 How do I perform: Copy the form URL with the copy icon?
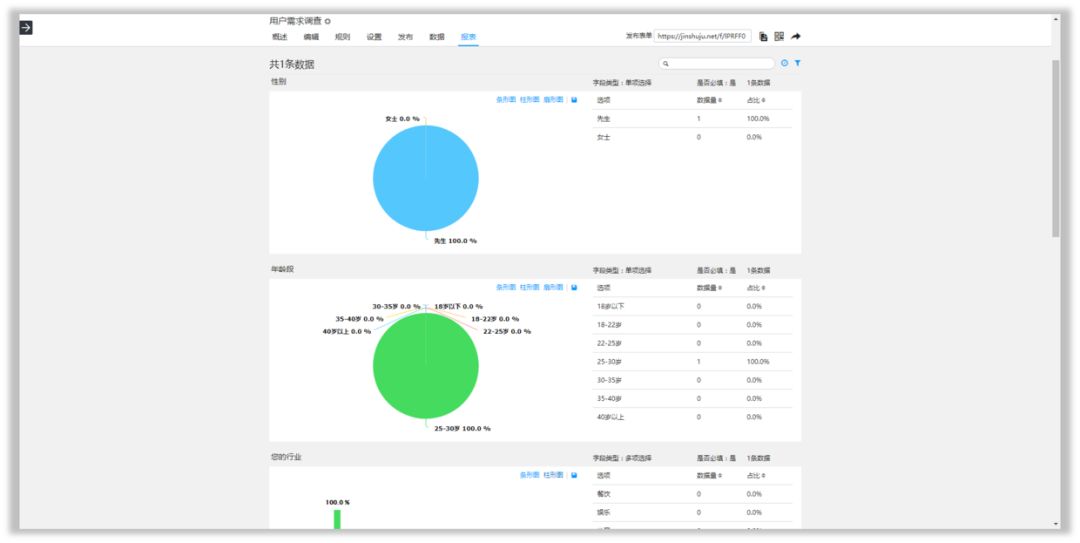pyautogui.click(x=763, y=37)
